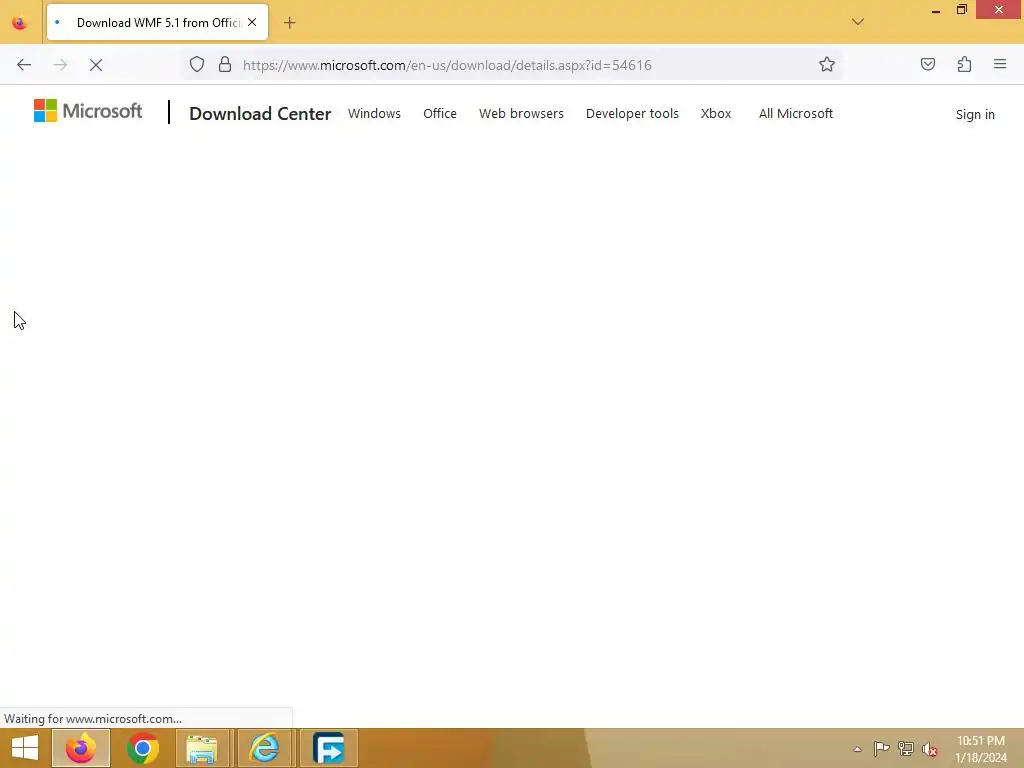Image resolution: width=1024 pixels, height=768 pixels.
Task: Bookmark this page with the star
Action: point(827,65)
